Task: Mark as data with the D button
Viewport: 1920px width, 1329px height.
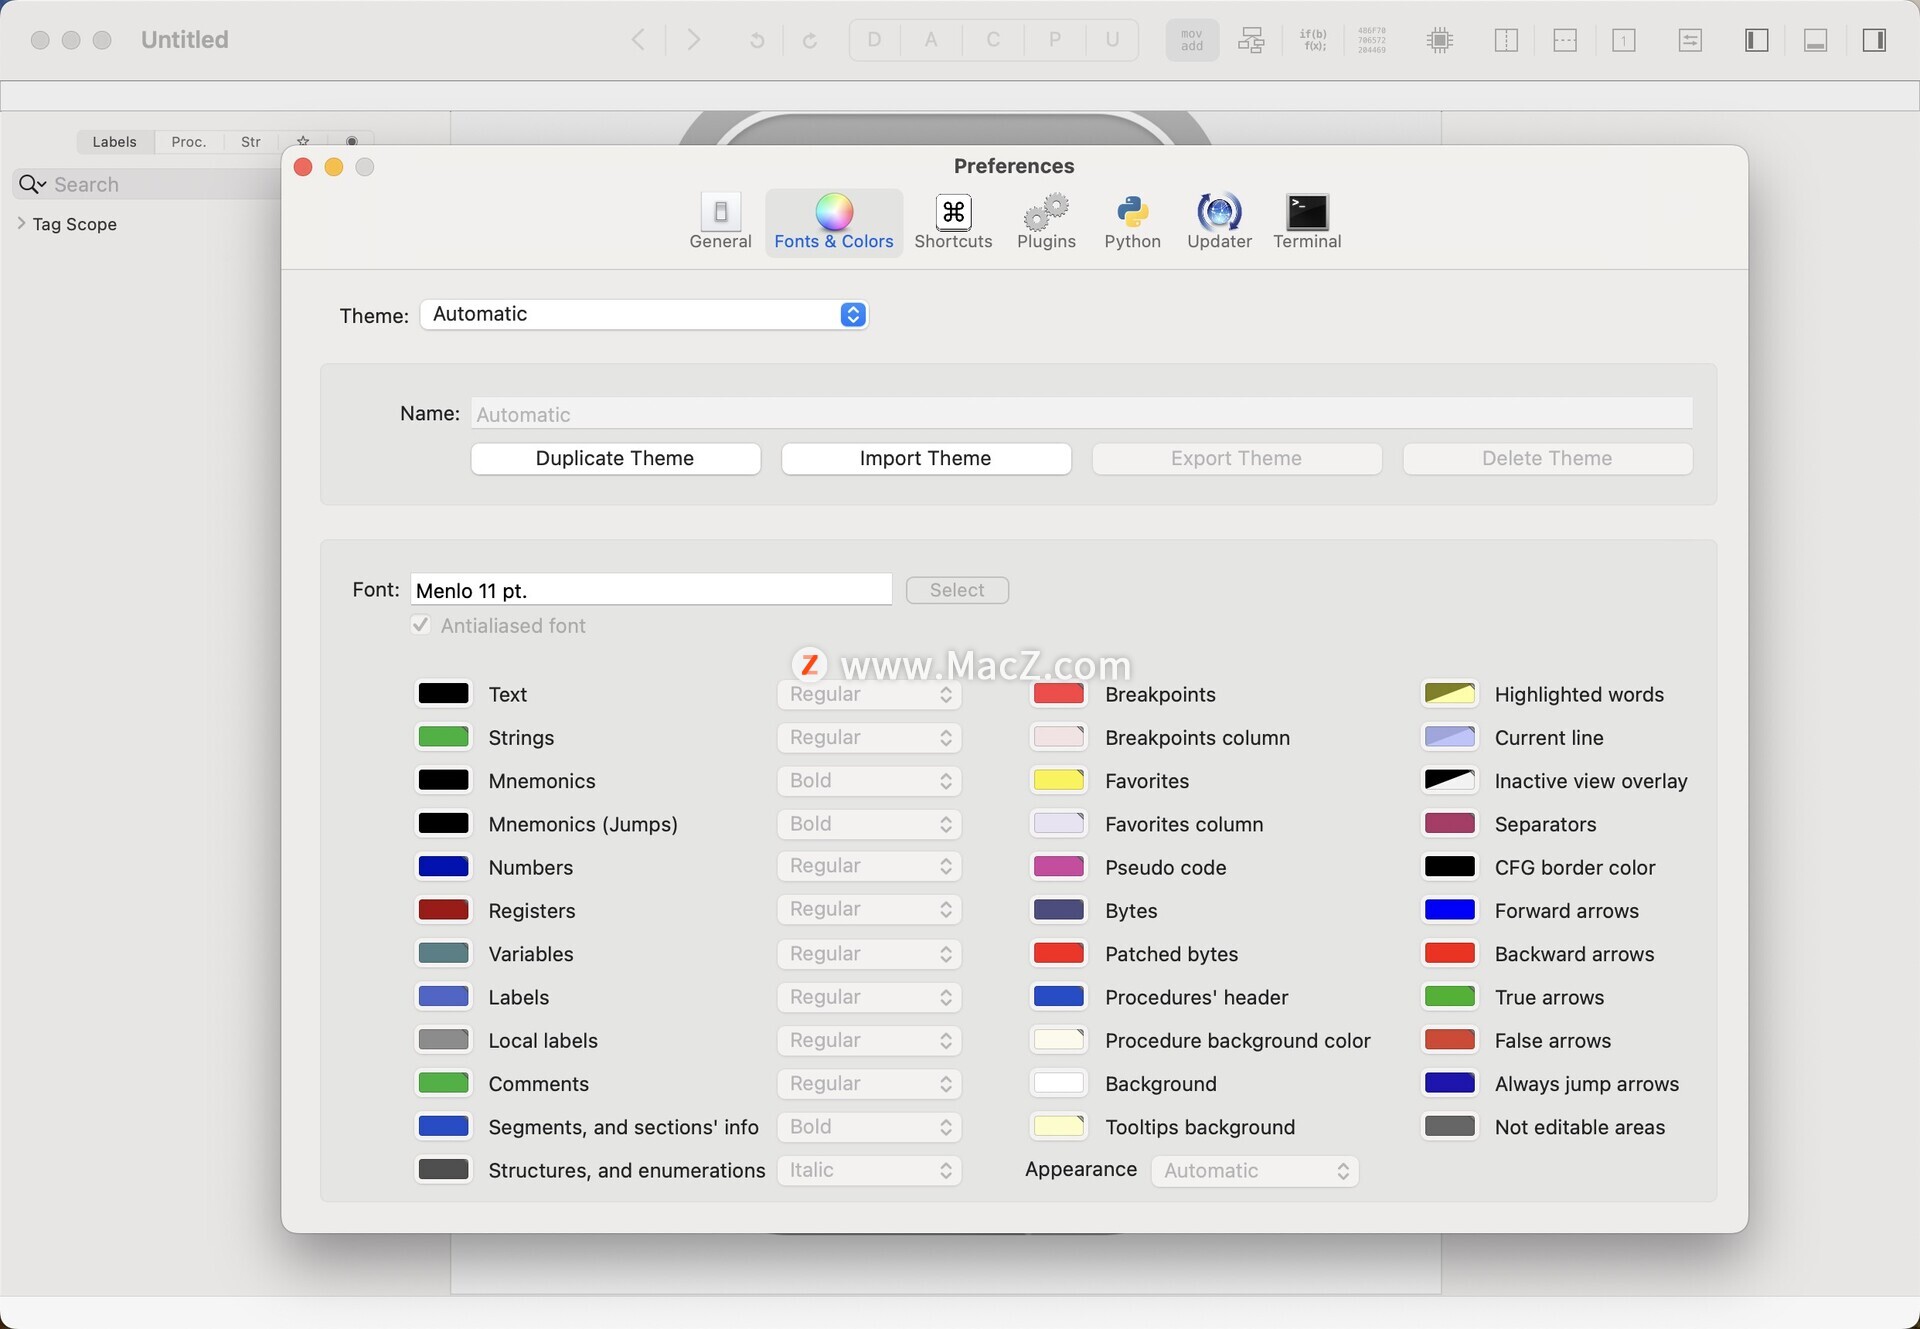Action: [875, 40]
